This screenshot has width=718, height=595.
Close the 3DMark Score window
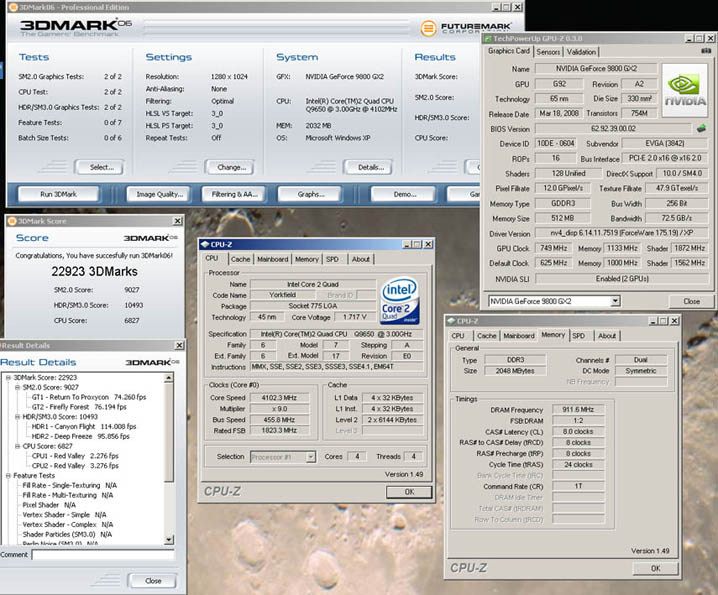coord(178,221)
